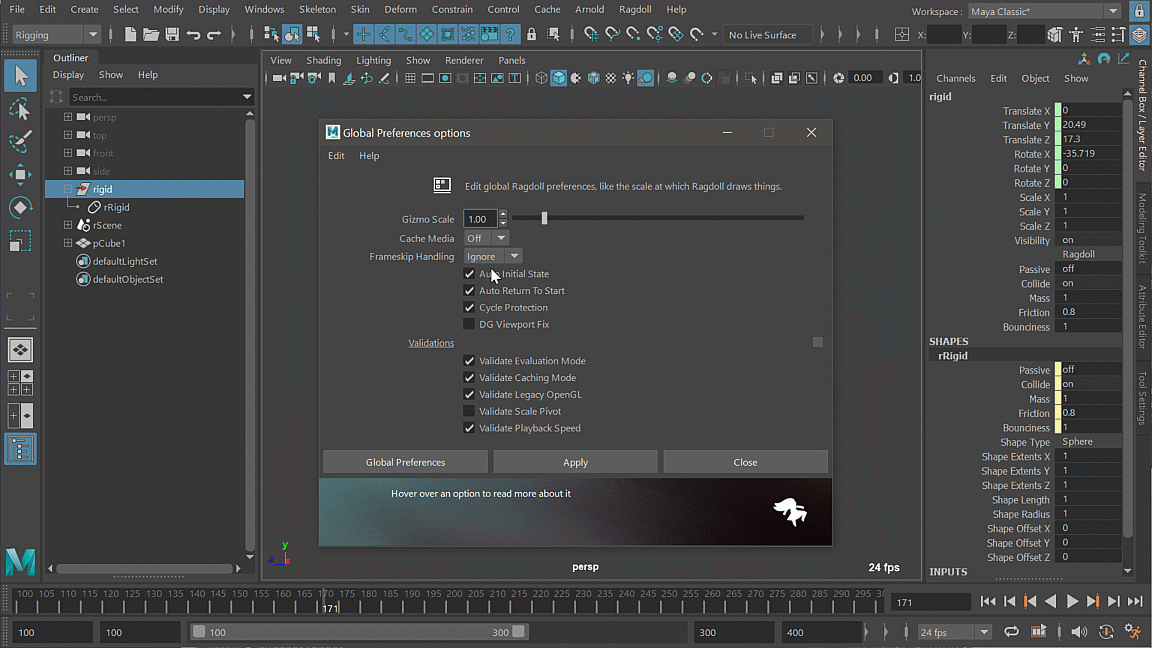This screenshot has width=1152, height=648.
Task: Click the lock icon at top right
Action: click(x=1140, y=11)
